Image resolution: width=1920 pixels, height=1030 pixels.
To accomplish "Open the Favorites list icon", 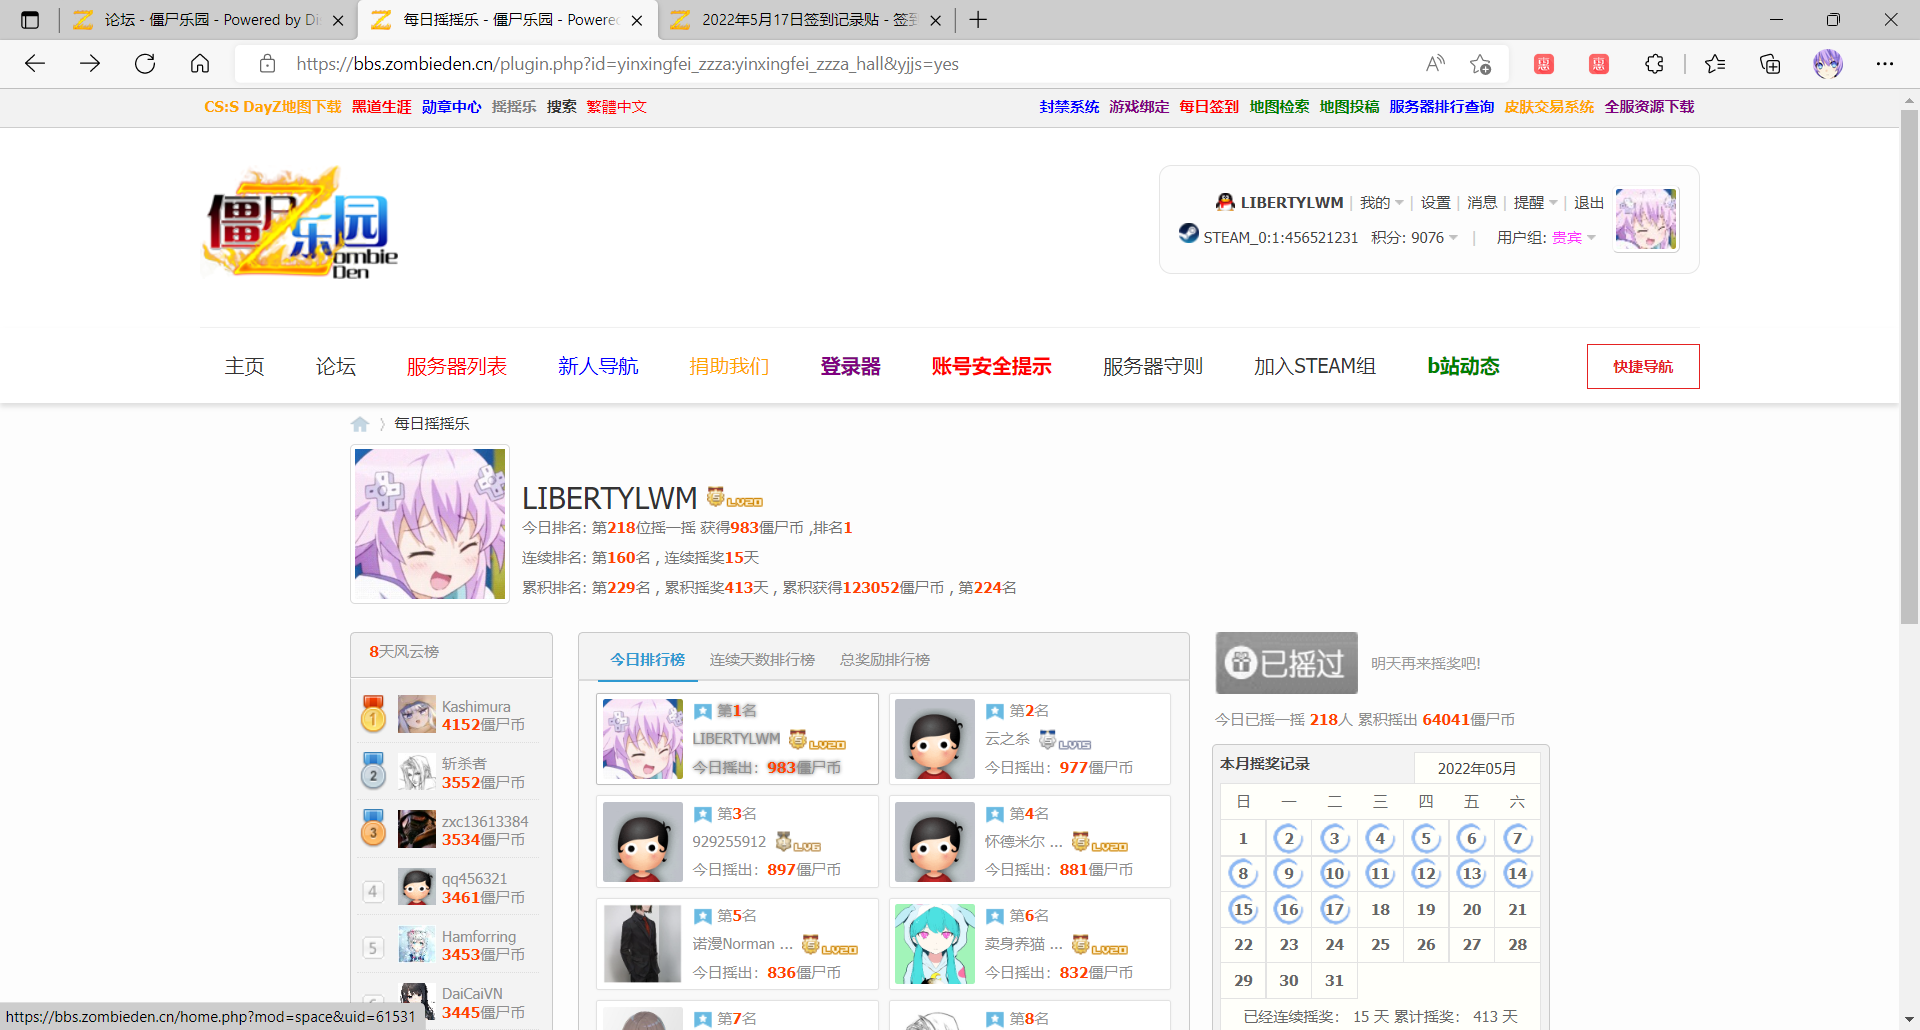I will 1715,64.
